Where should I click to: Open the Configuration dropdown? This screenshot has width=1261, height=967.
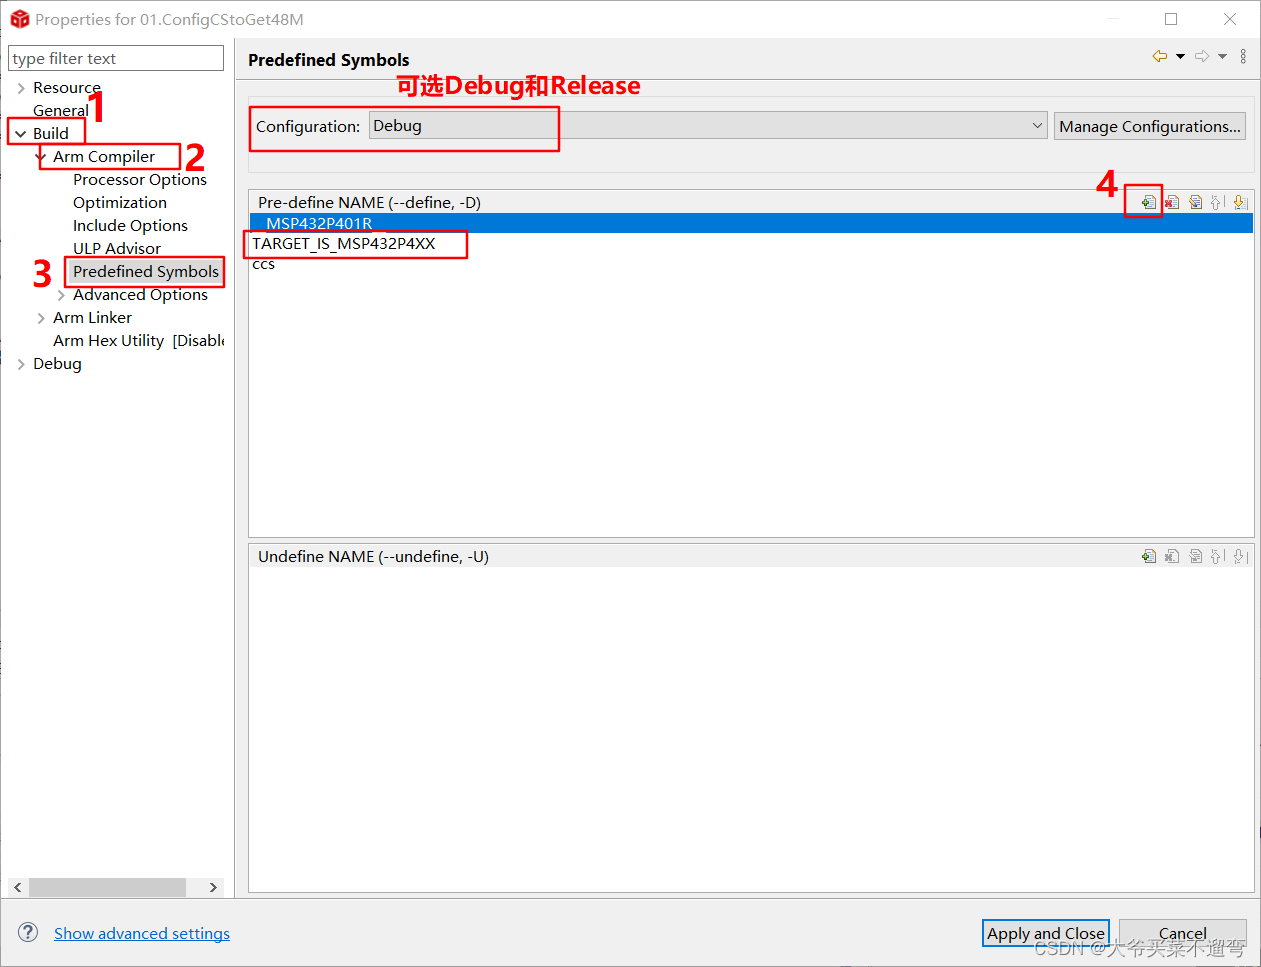coord(1037,125)
